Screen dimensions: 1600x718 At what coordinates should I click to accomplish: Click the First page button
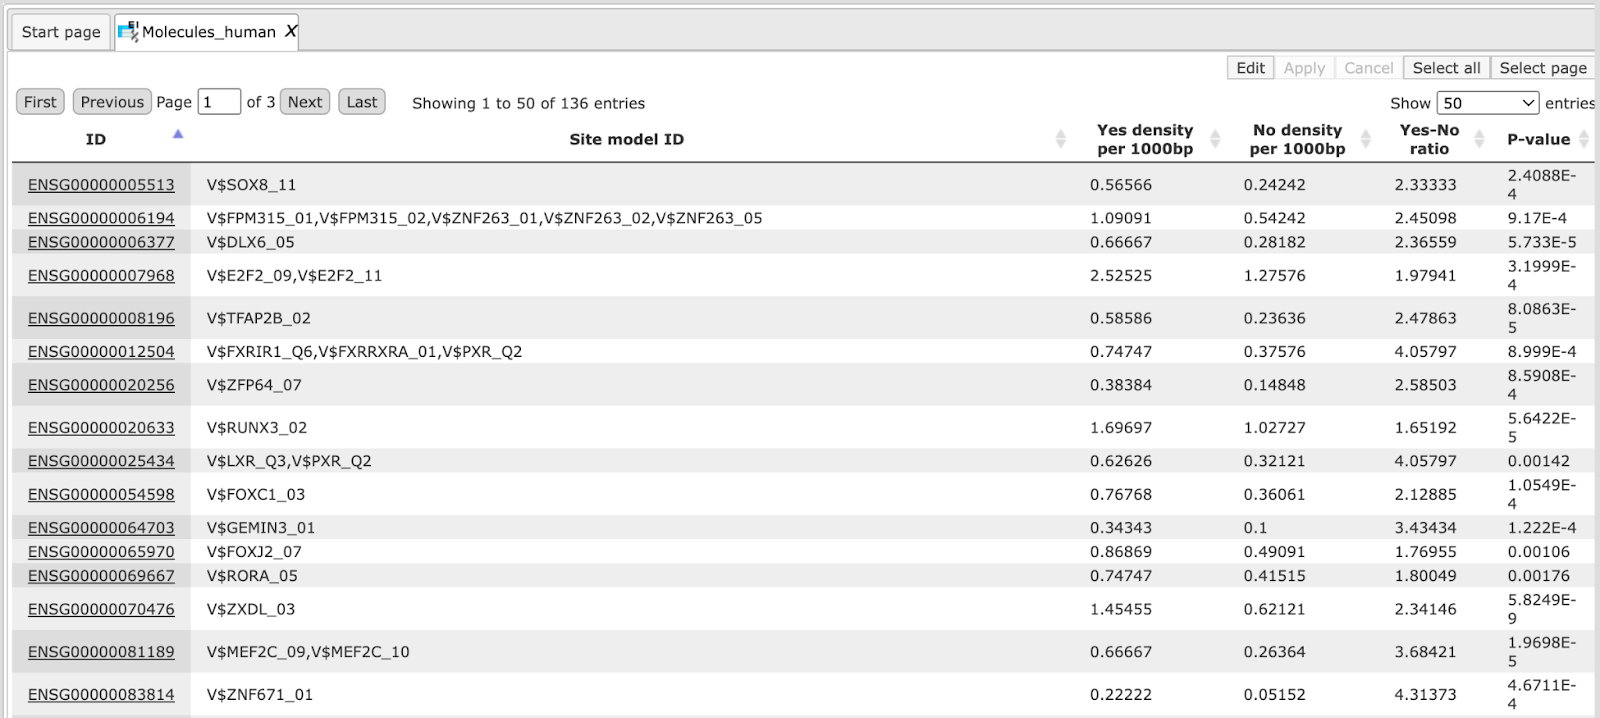pyautogui.click(x=40, y=102)
